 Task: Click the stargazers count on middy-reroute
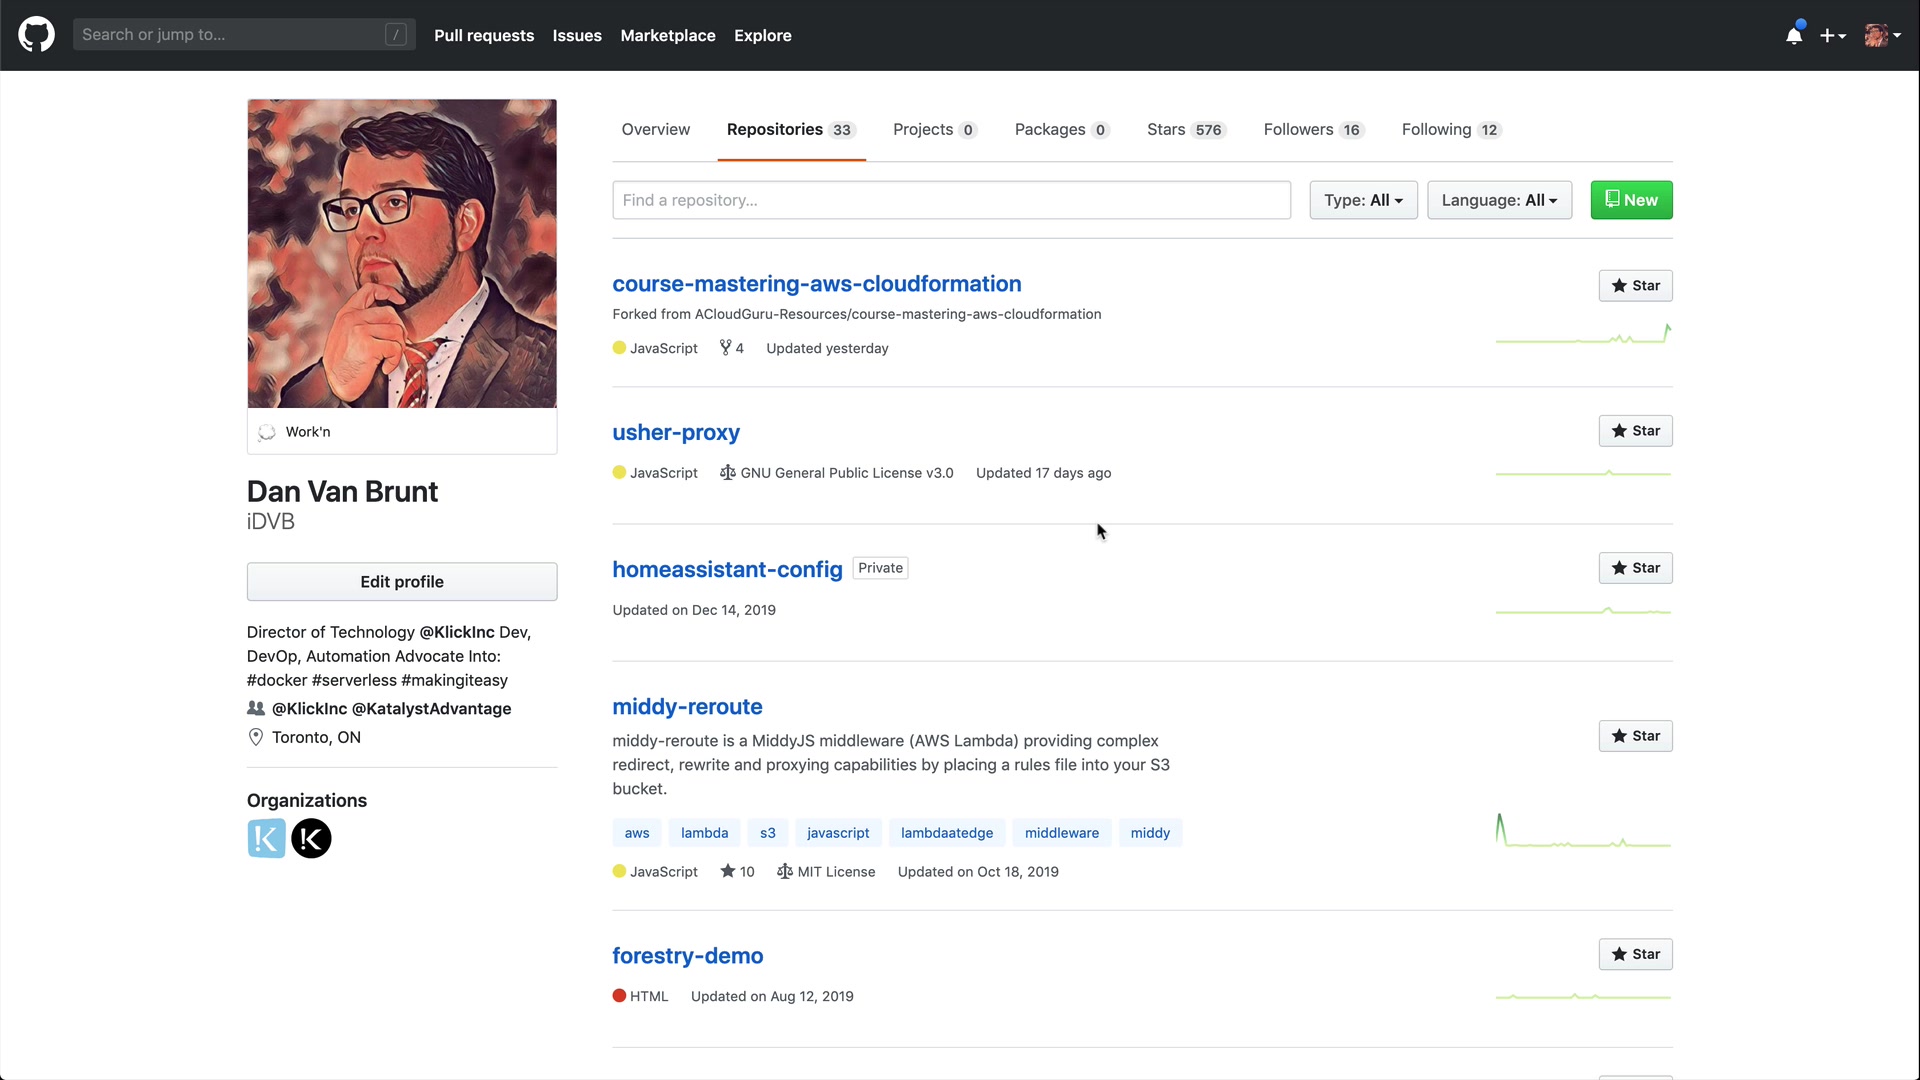point(738,872)
